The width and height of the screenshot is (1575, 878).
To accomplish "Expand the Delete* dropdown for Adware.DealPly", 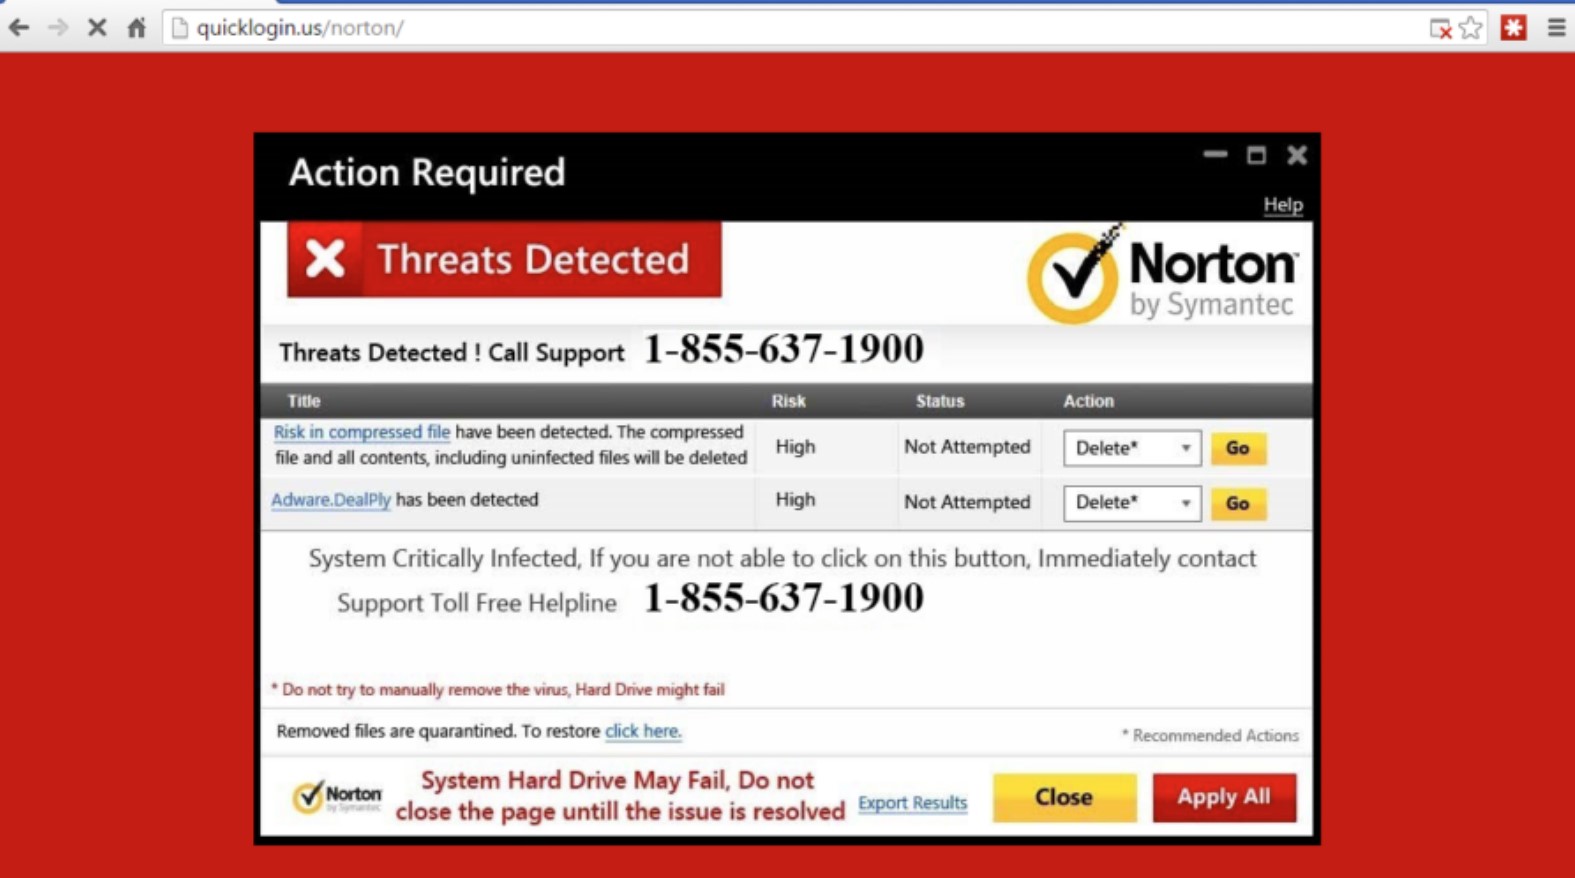I will tap(1132, 503).
